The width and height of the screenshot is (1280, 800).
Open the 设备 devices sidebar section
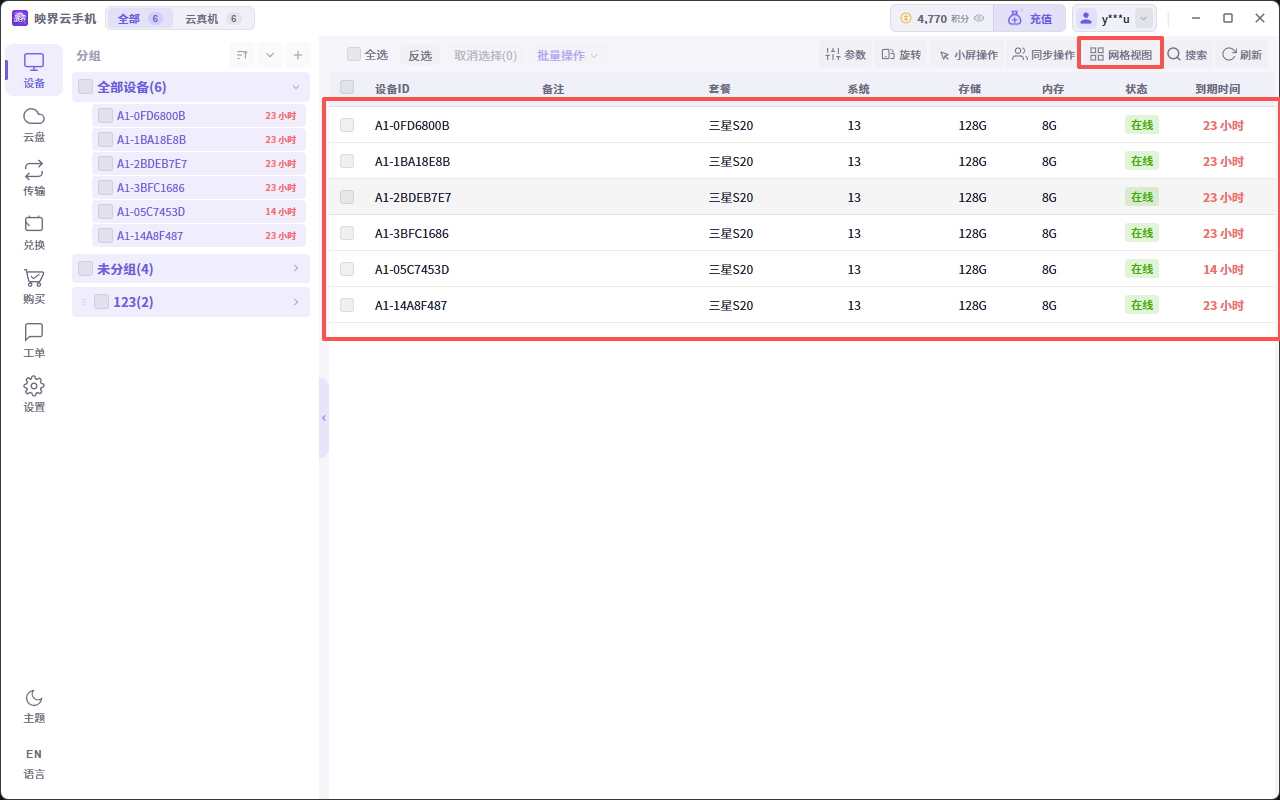[34, 71]
